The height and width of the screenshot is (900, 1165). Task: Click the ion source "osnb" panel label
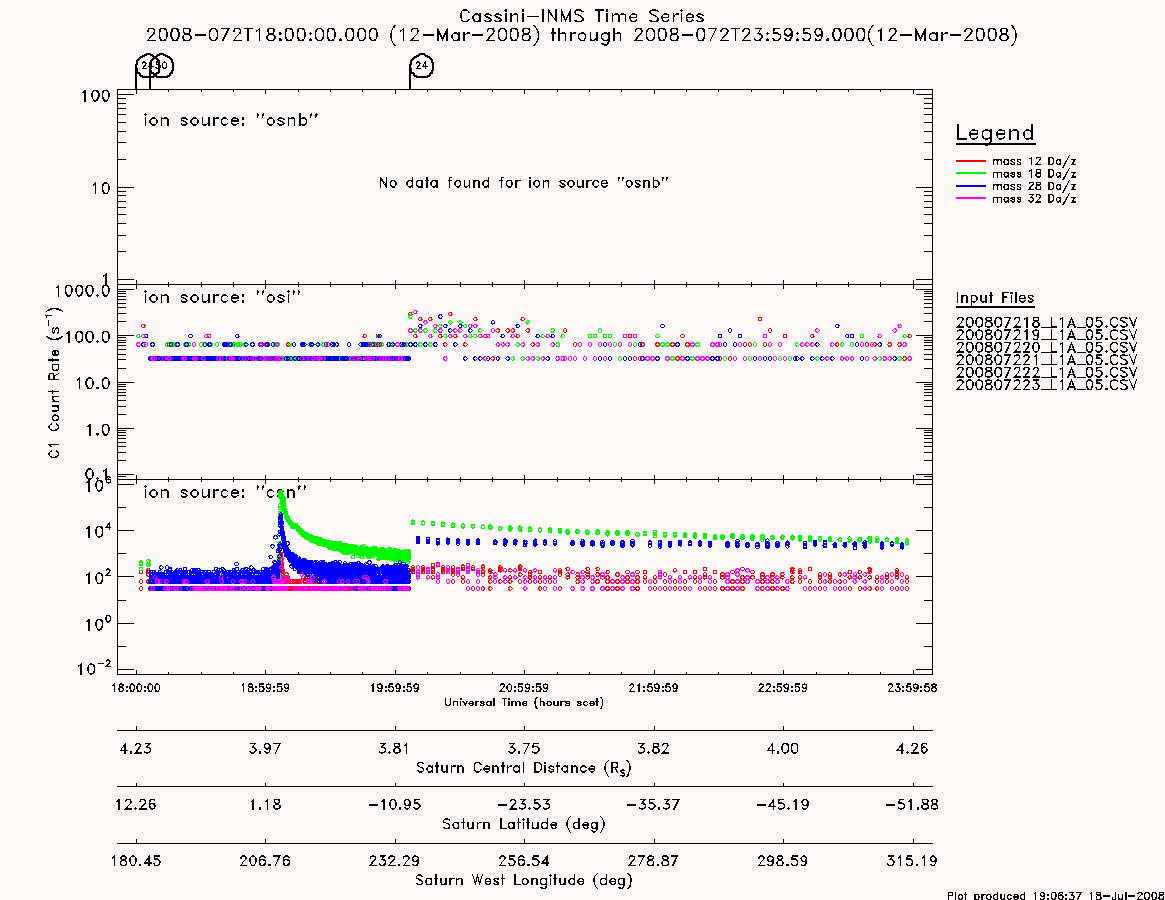[x=231, y=120]
